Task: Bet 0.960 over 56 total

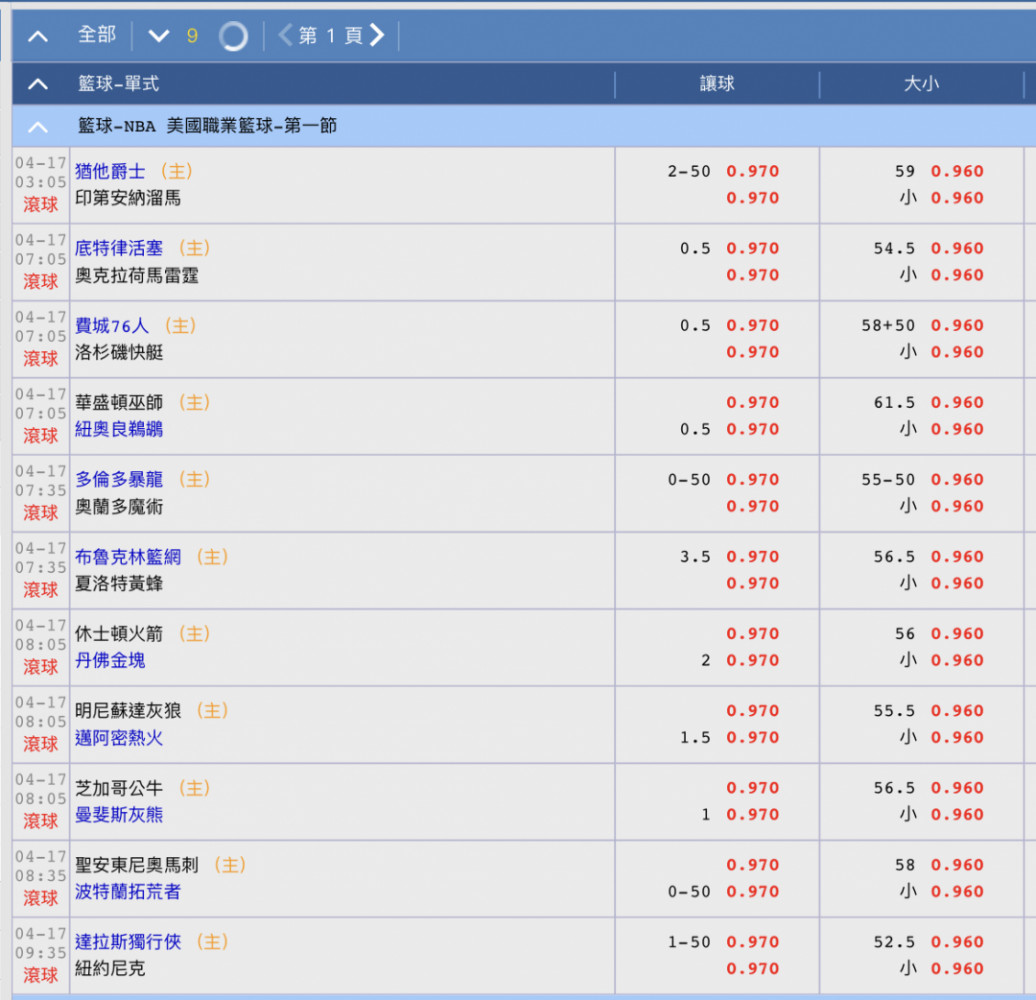Action: 957,633
